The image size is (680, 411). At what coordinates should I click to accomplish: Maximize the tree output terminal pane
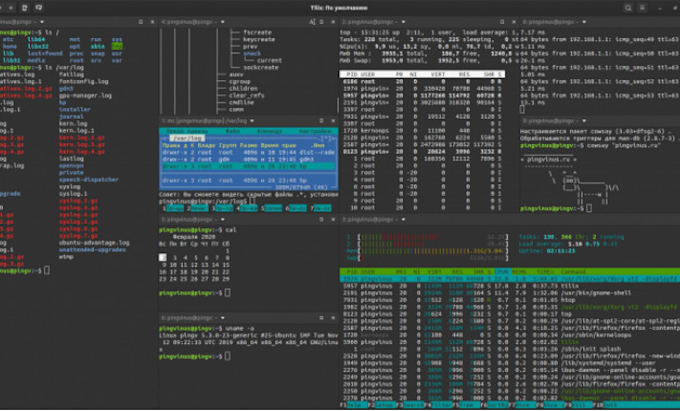tap(322, 22)
